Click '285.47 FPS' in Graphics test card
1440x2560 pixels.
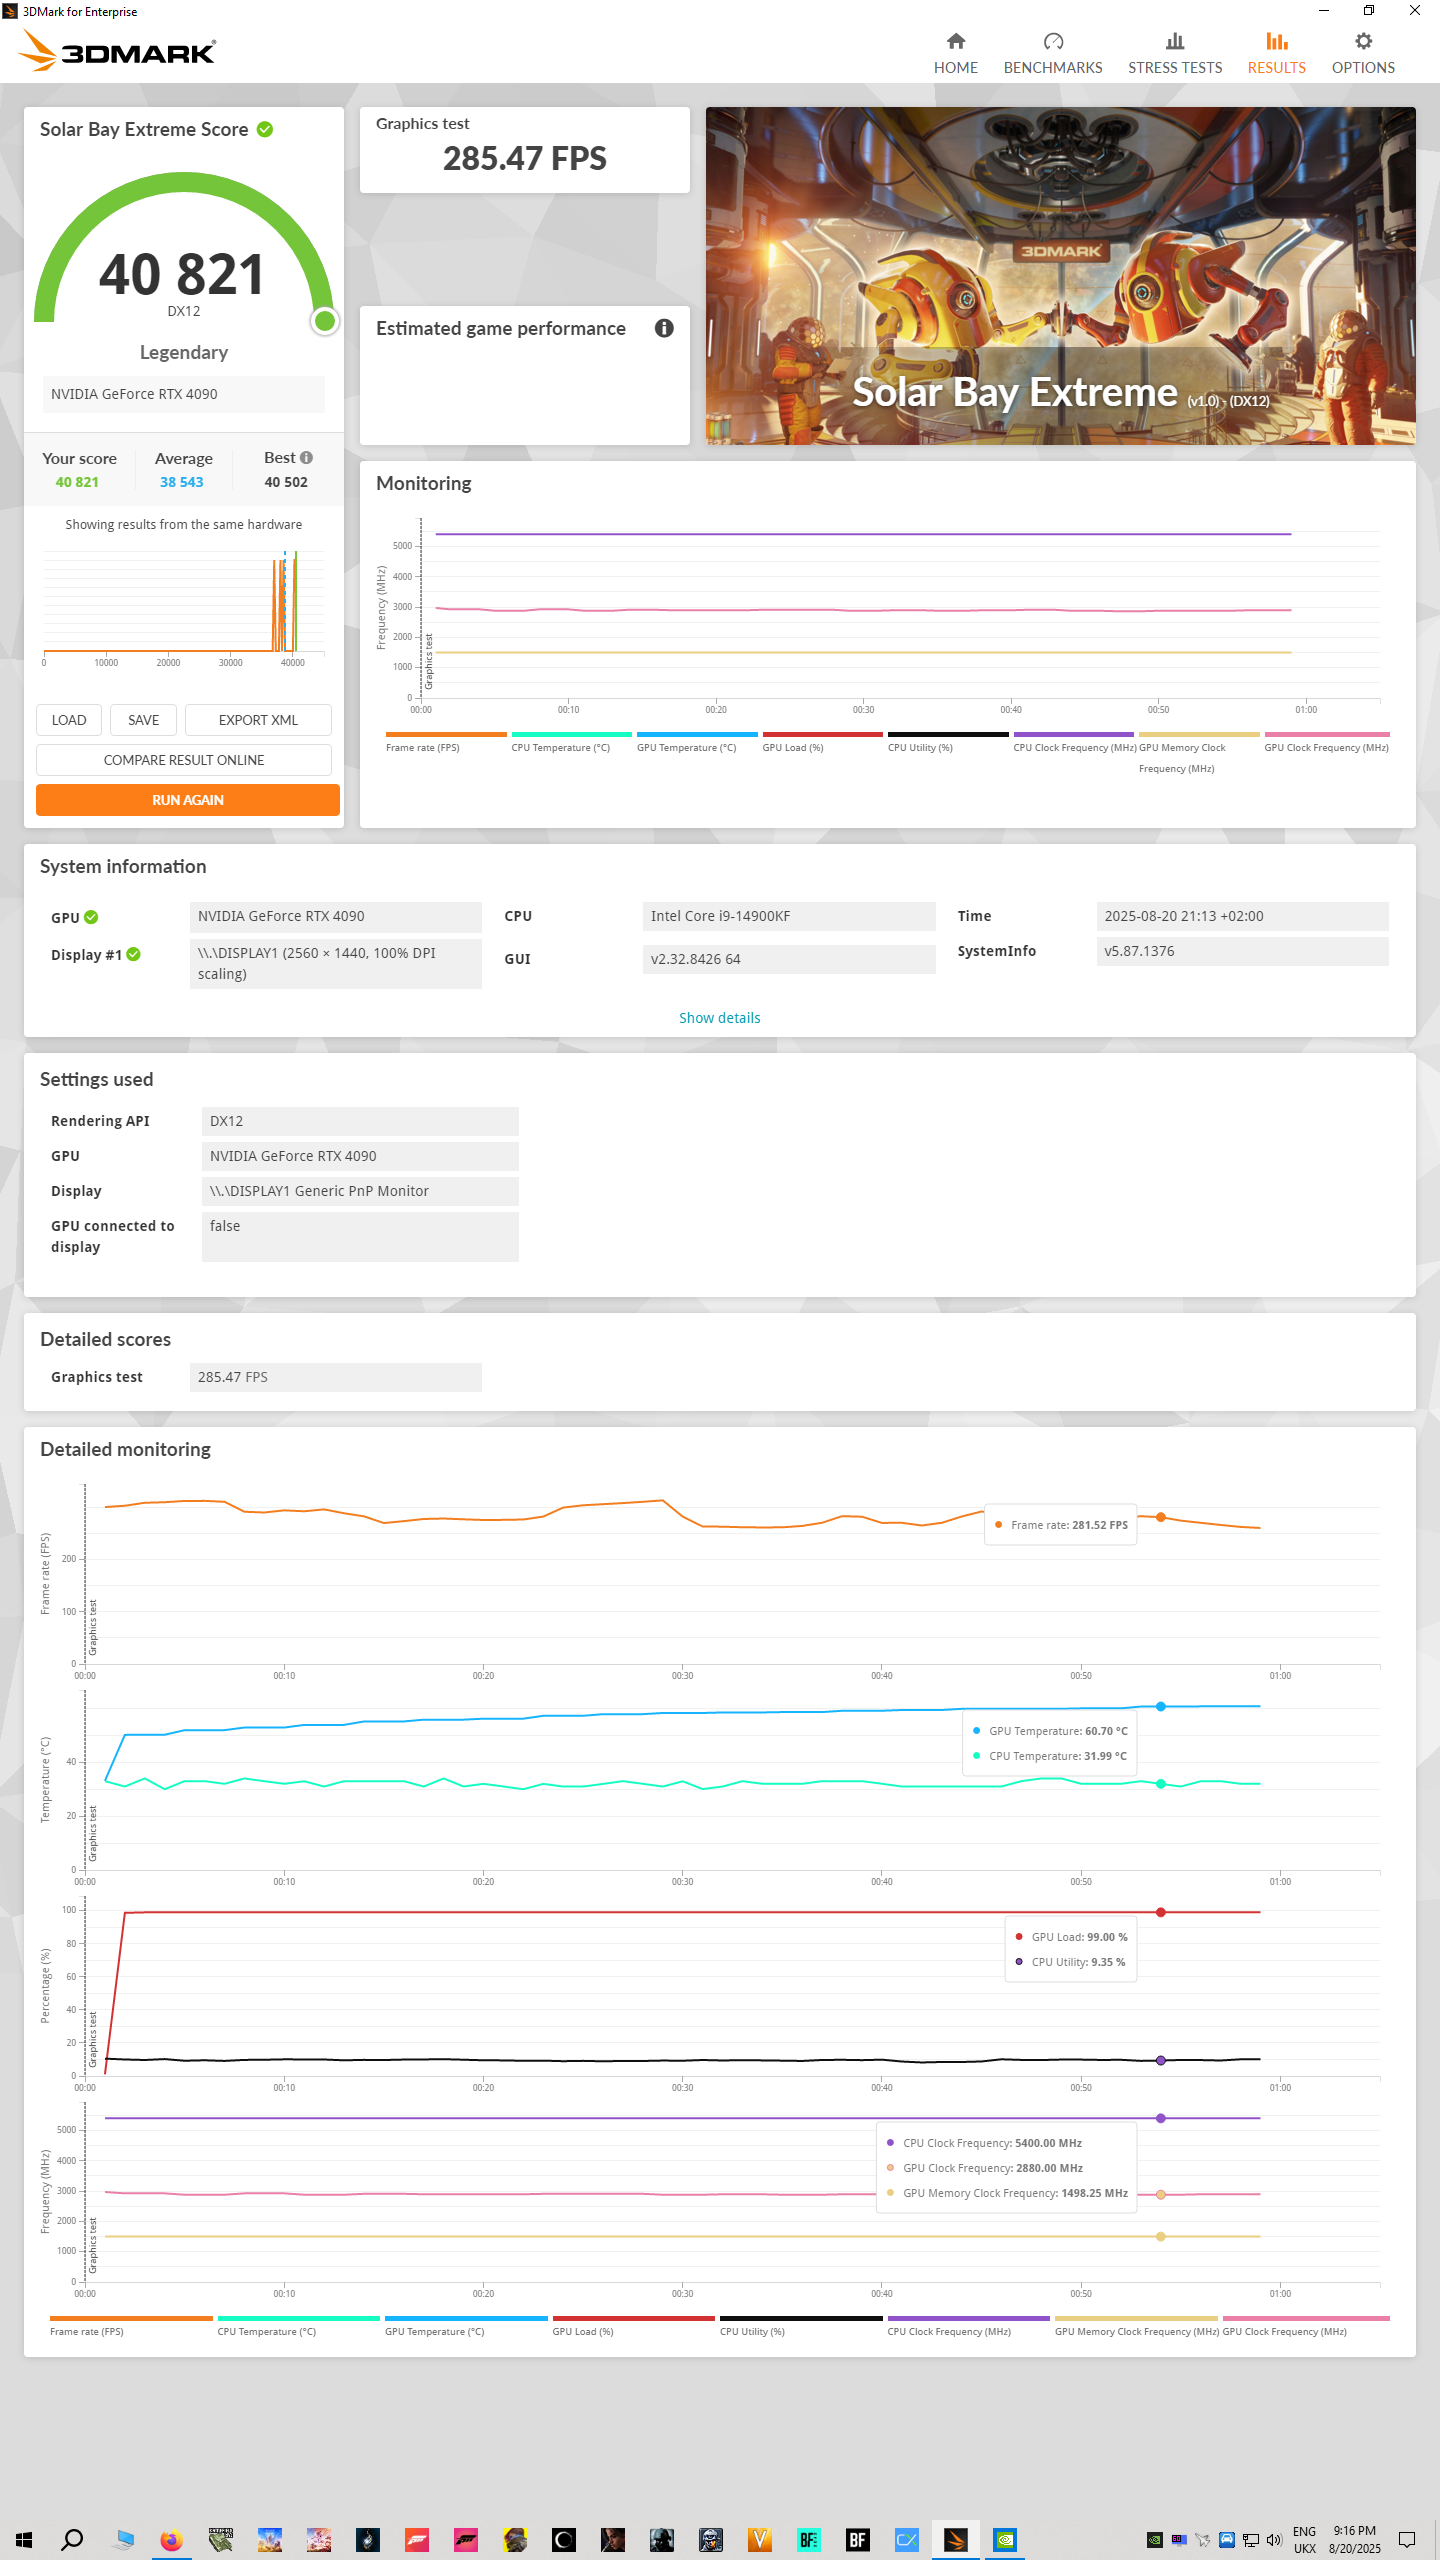524,159
